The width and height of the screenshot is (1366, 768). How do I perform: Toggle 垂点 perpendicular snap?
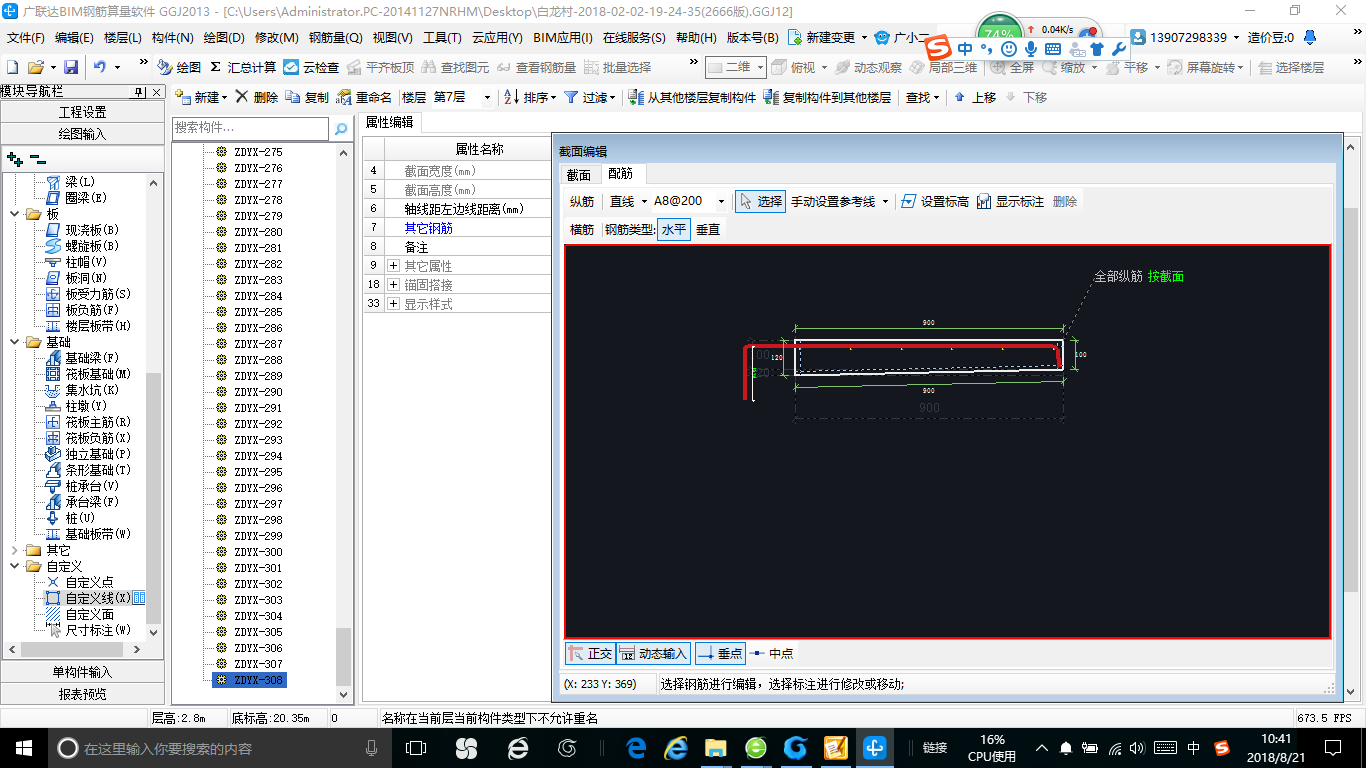pos(720,653)
